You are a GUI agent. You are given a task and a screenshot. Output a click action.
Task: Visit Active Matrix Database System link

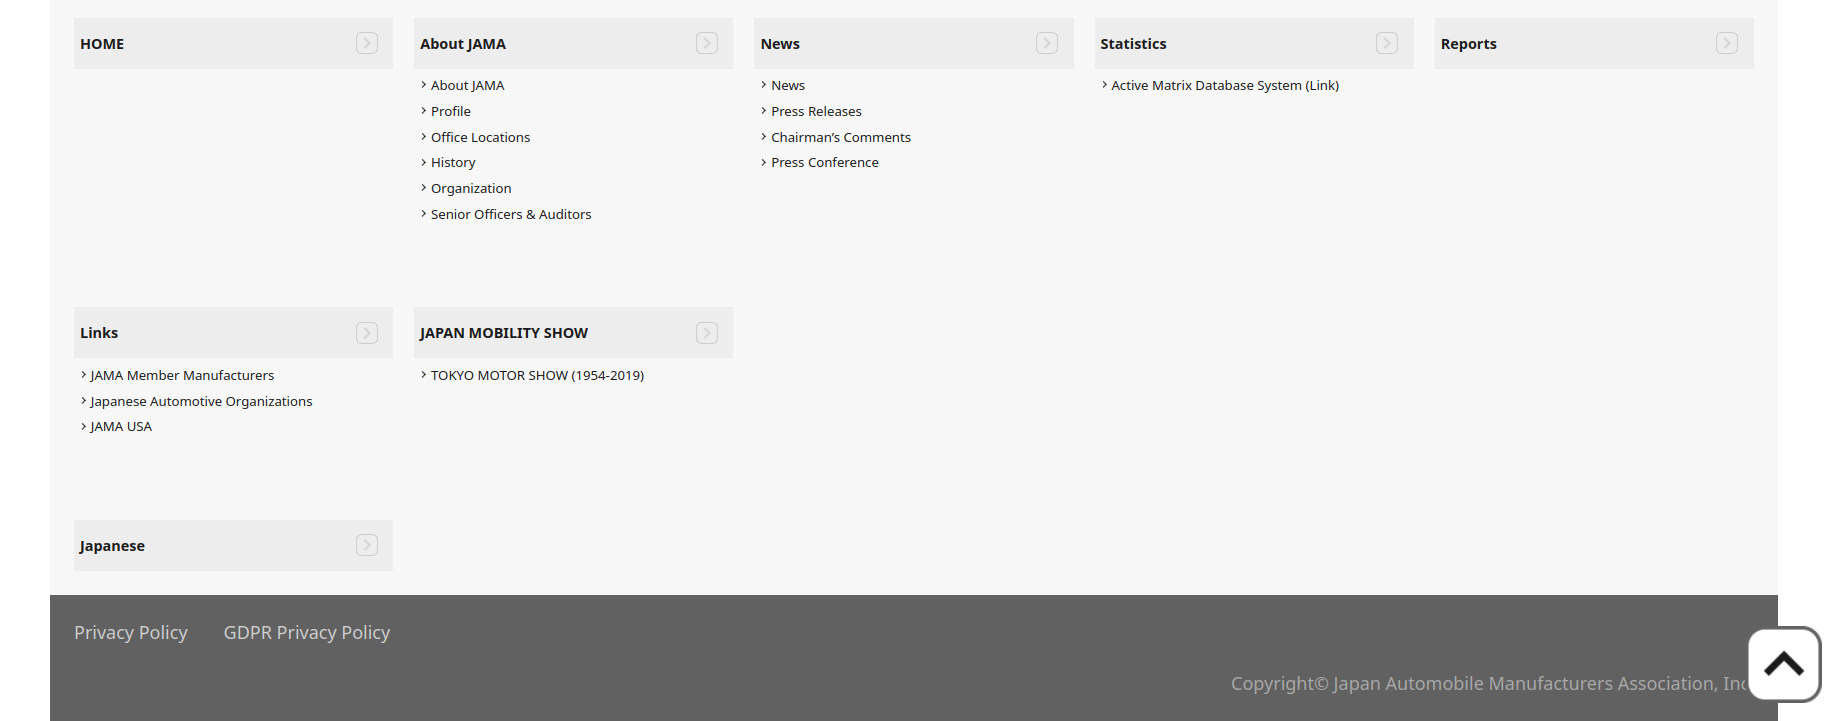1225,85
